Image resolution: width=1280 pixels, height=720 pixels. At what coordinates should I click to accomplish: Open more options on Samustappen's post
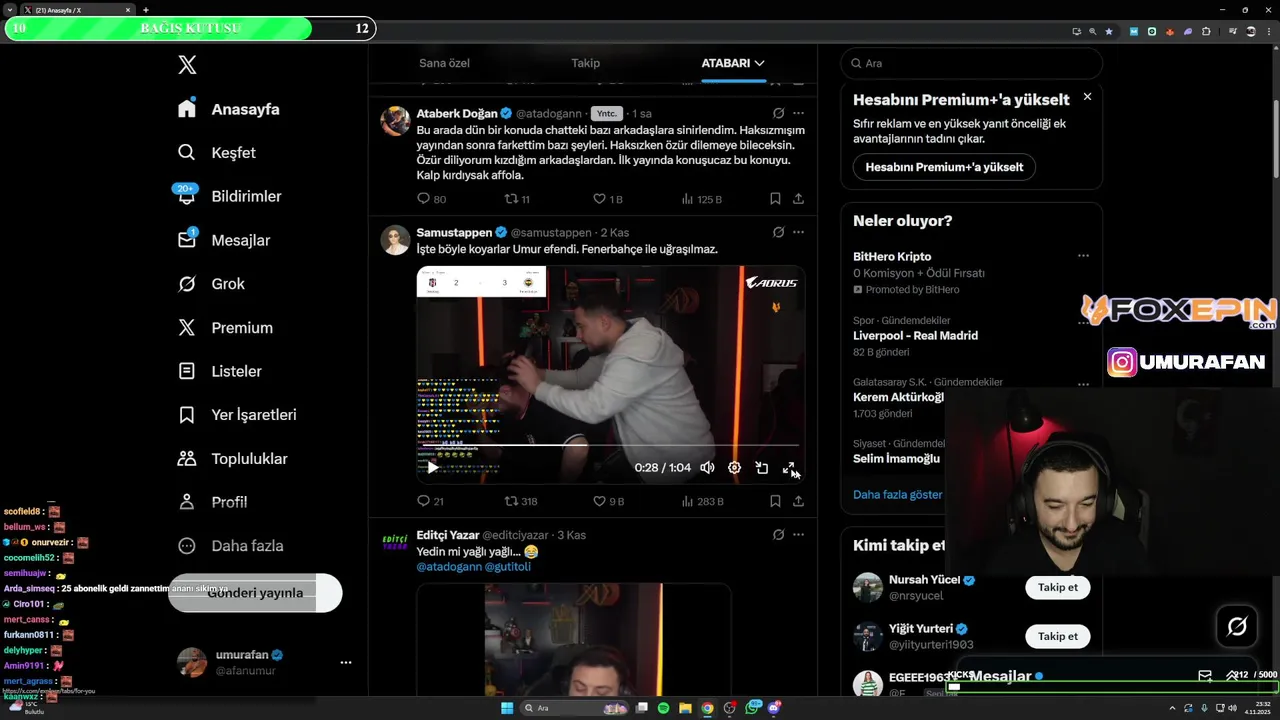point(798,232)
